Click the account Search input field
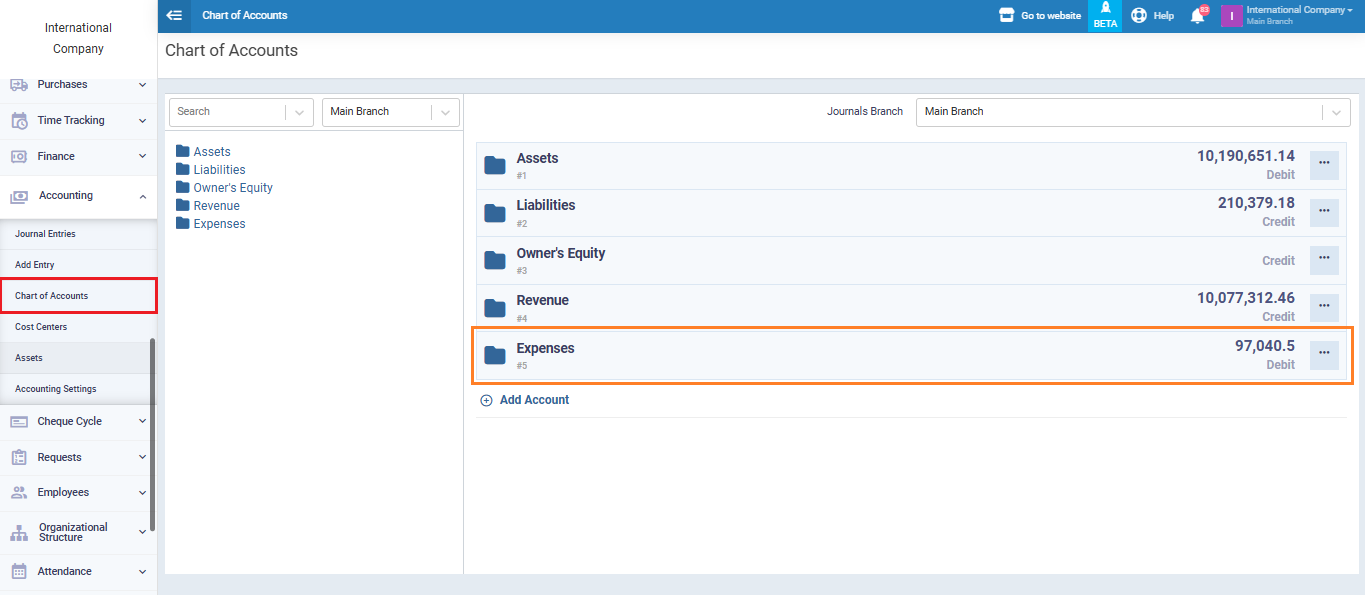The height and width of the screenshot is (595, 1365). (228, 112)
